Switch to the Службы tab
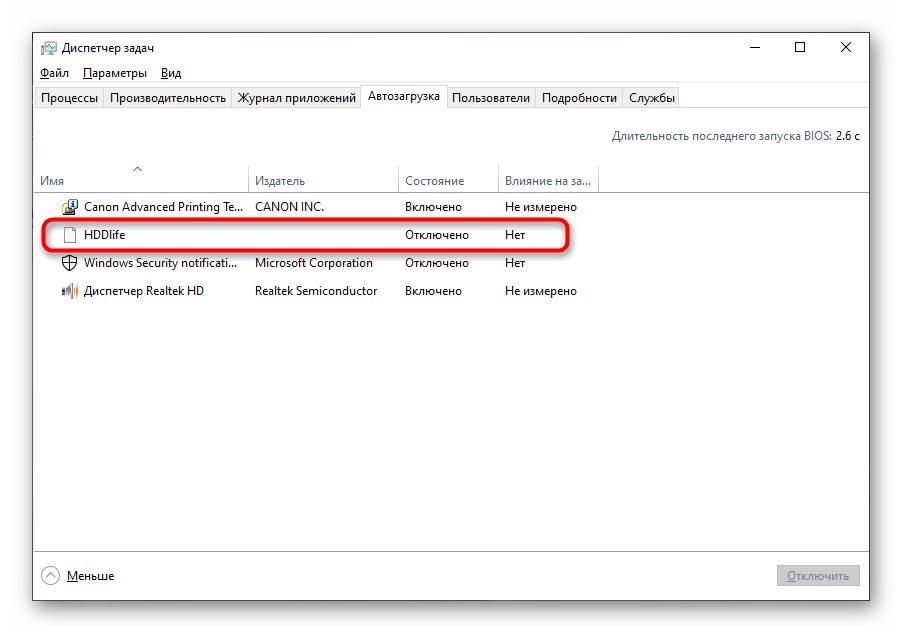Image resolution: width=902 pixels, height=633 pixels. [652, 98]
